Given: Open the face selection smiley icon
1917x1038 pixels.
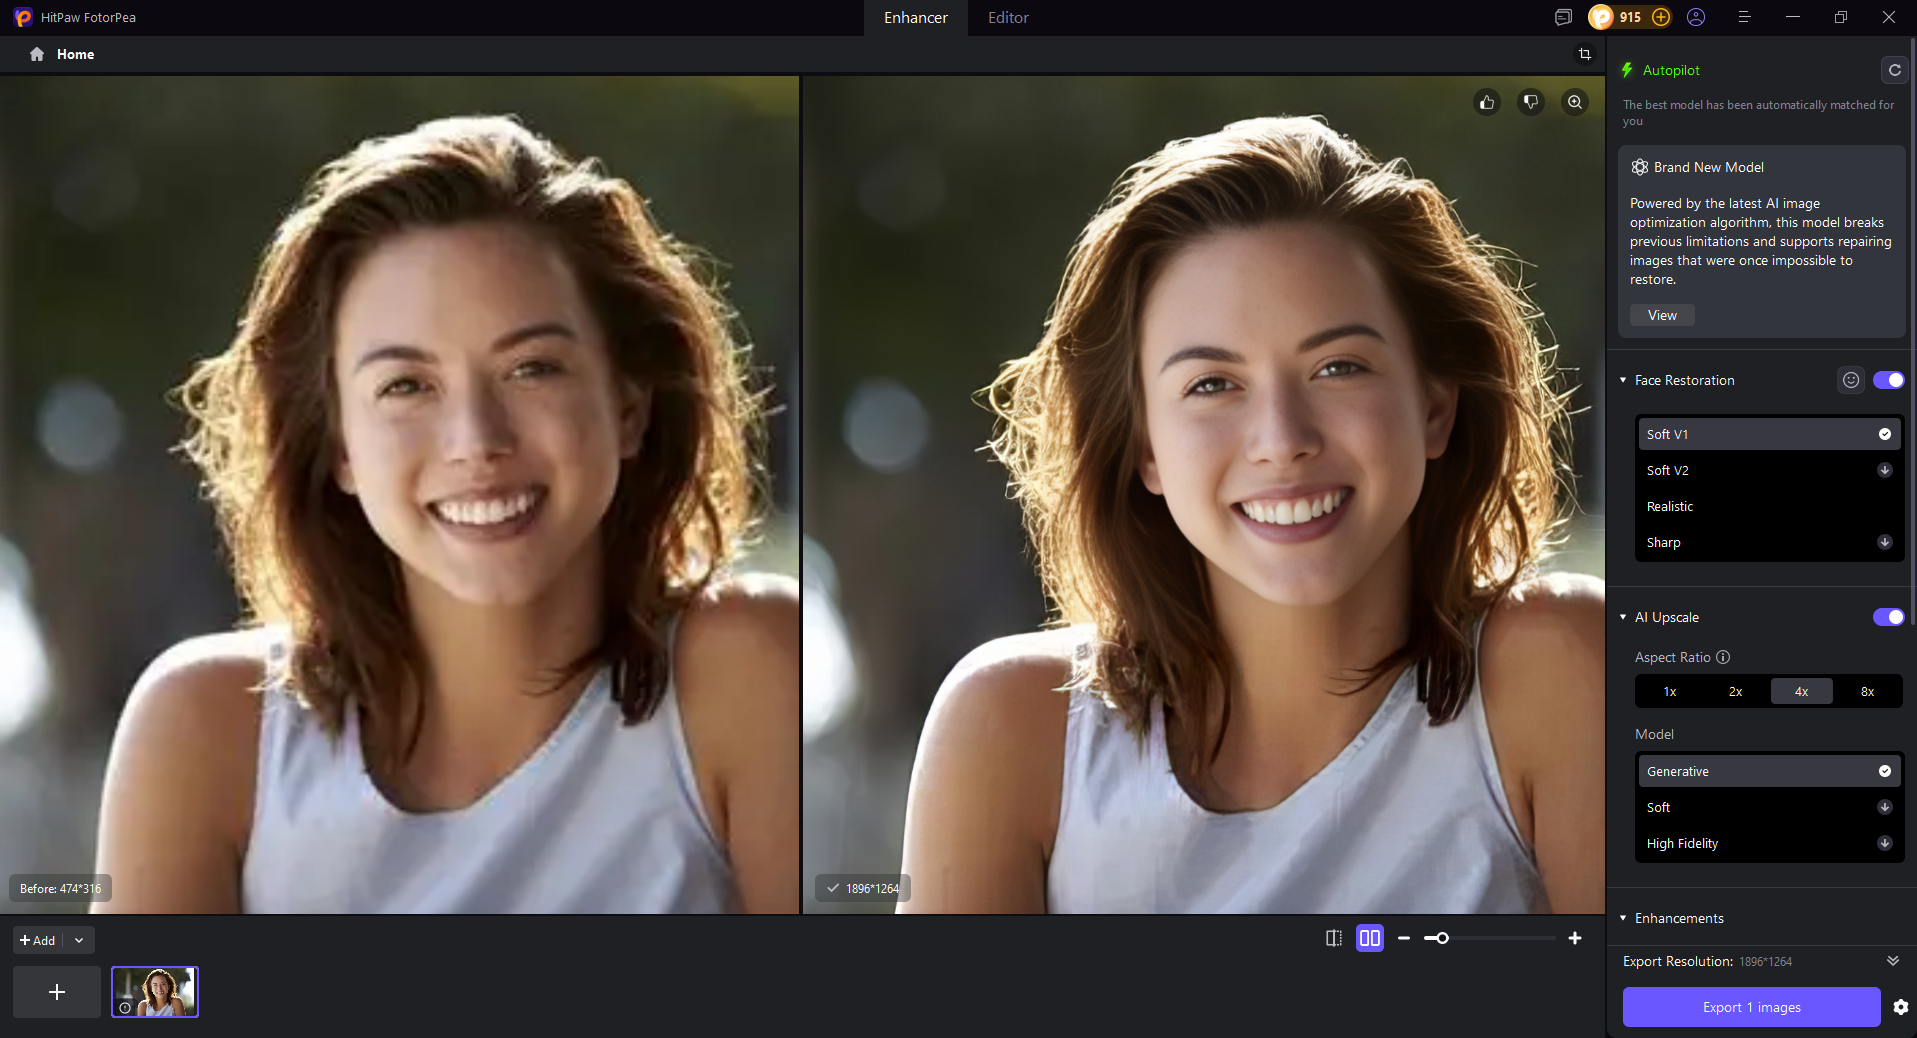Looking at the screenshot, I should click(x=1851, y=380).
